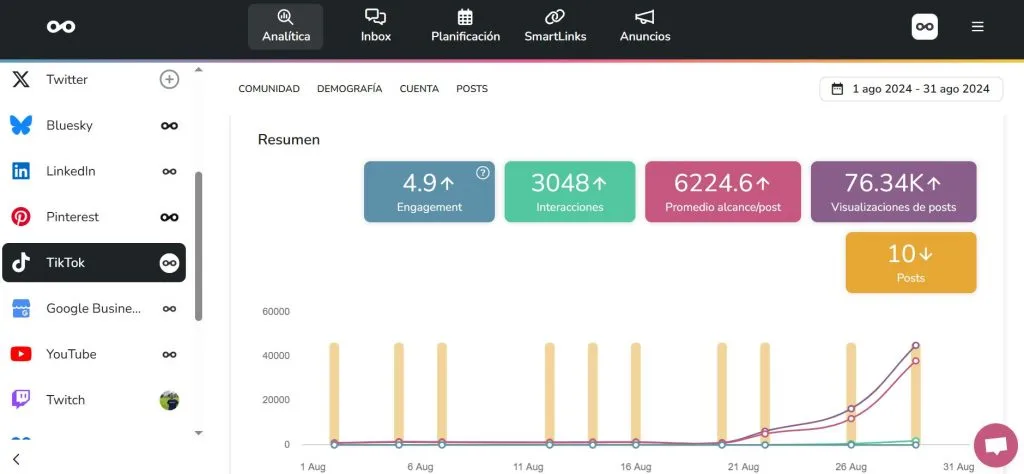
Task: Open the hamburger menu
Action: pos(978,27)
